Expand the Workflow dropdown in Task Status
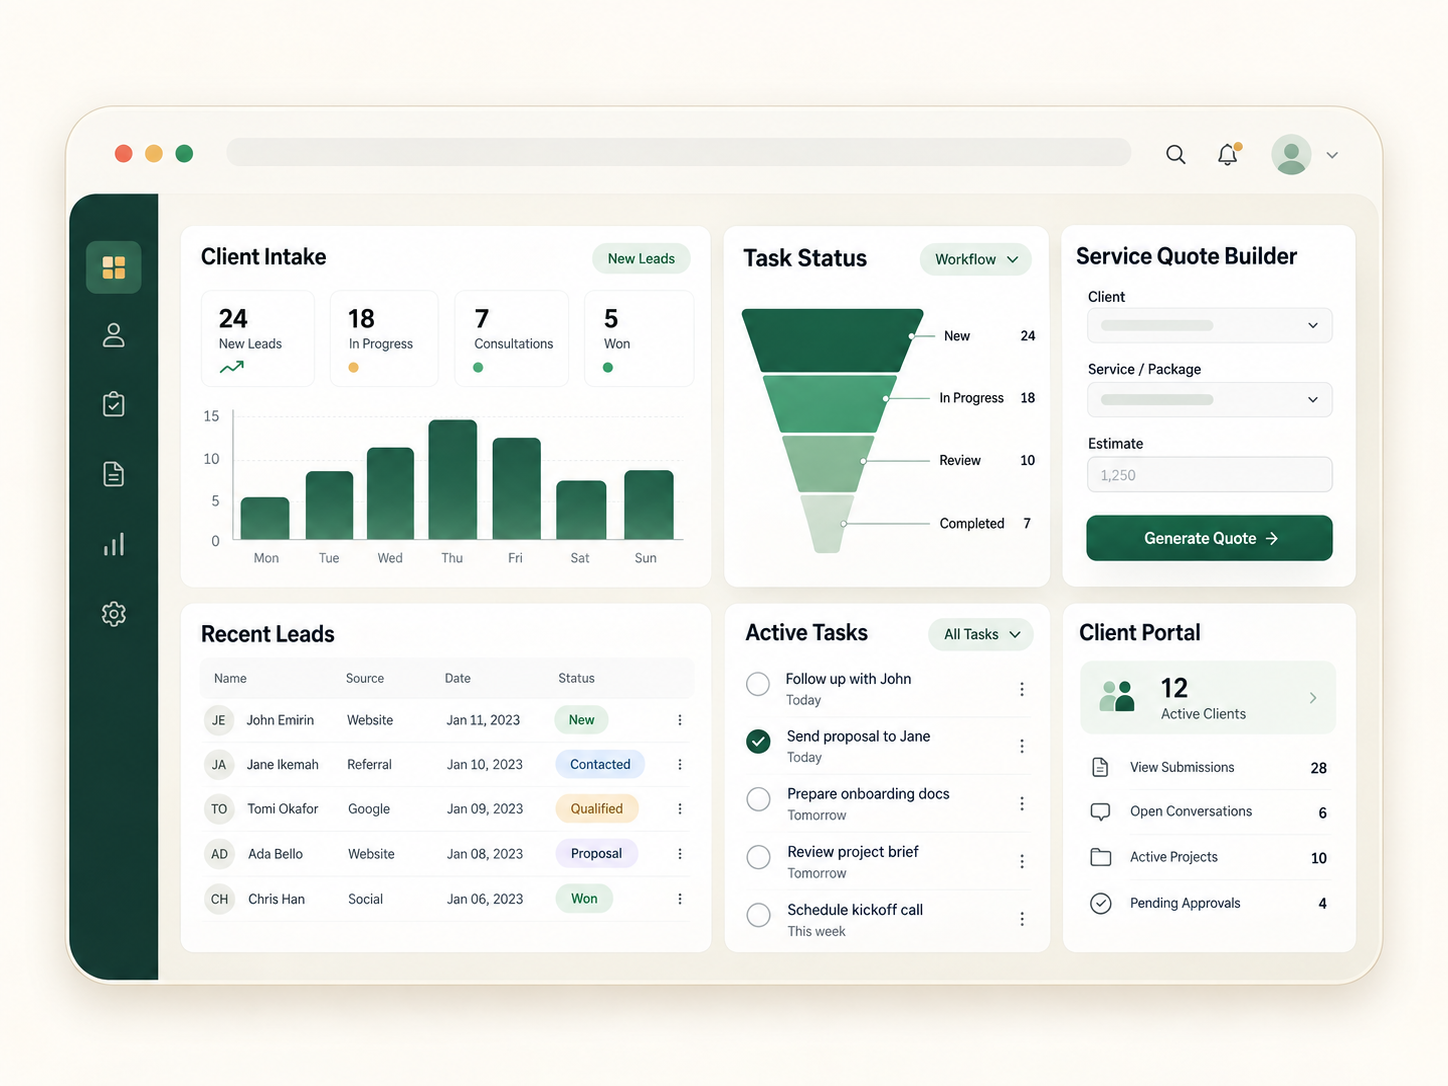 point(975,259)
